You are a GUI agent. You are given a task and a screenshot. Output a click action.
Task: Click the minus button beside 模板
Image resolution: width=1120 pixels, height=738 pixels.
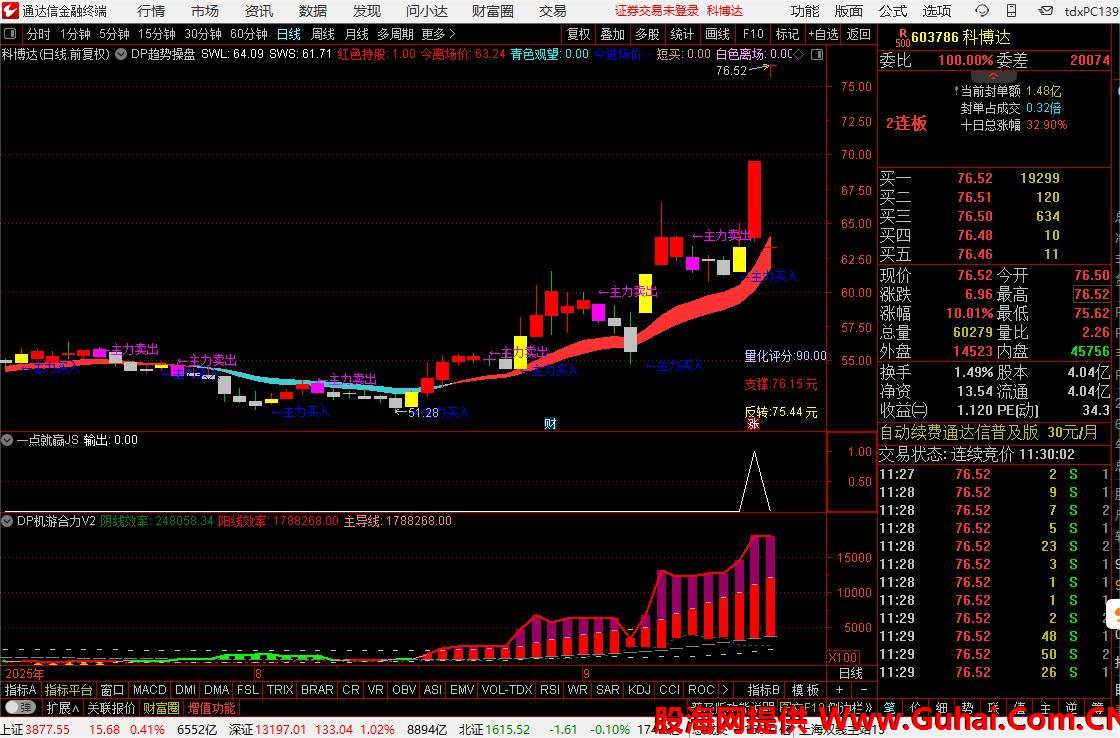(x=864, y=690)
